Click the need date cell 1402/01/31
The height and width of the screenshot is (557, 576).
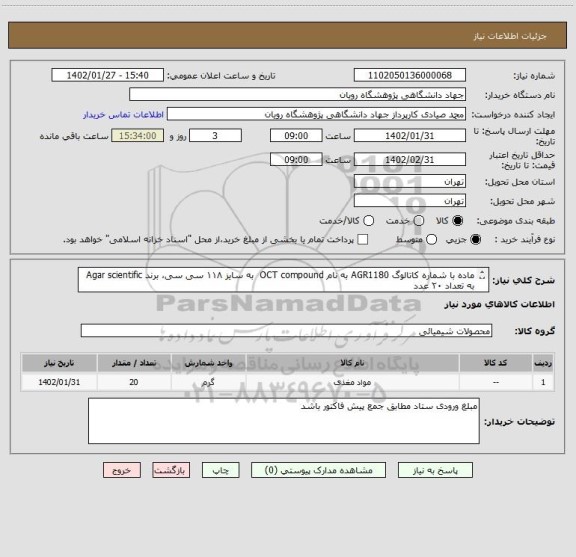click(x=59, y=382)
